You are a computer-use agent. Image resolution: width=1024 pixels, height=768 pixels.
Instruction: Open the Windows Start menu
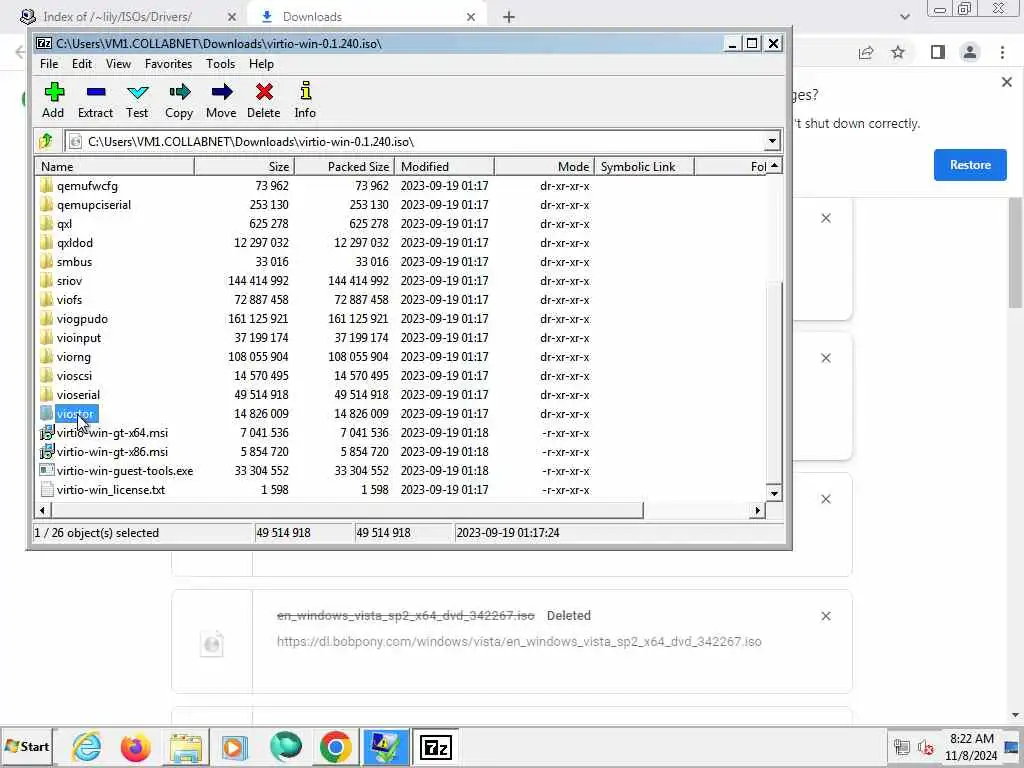[27, 746]
